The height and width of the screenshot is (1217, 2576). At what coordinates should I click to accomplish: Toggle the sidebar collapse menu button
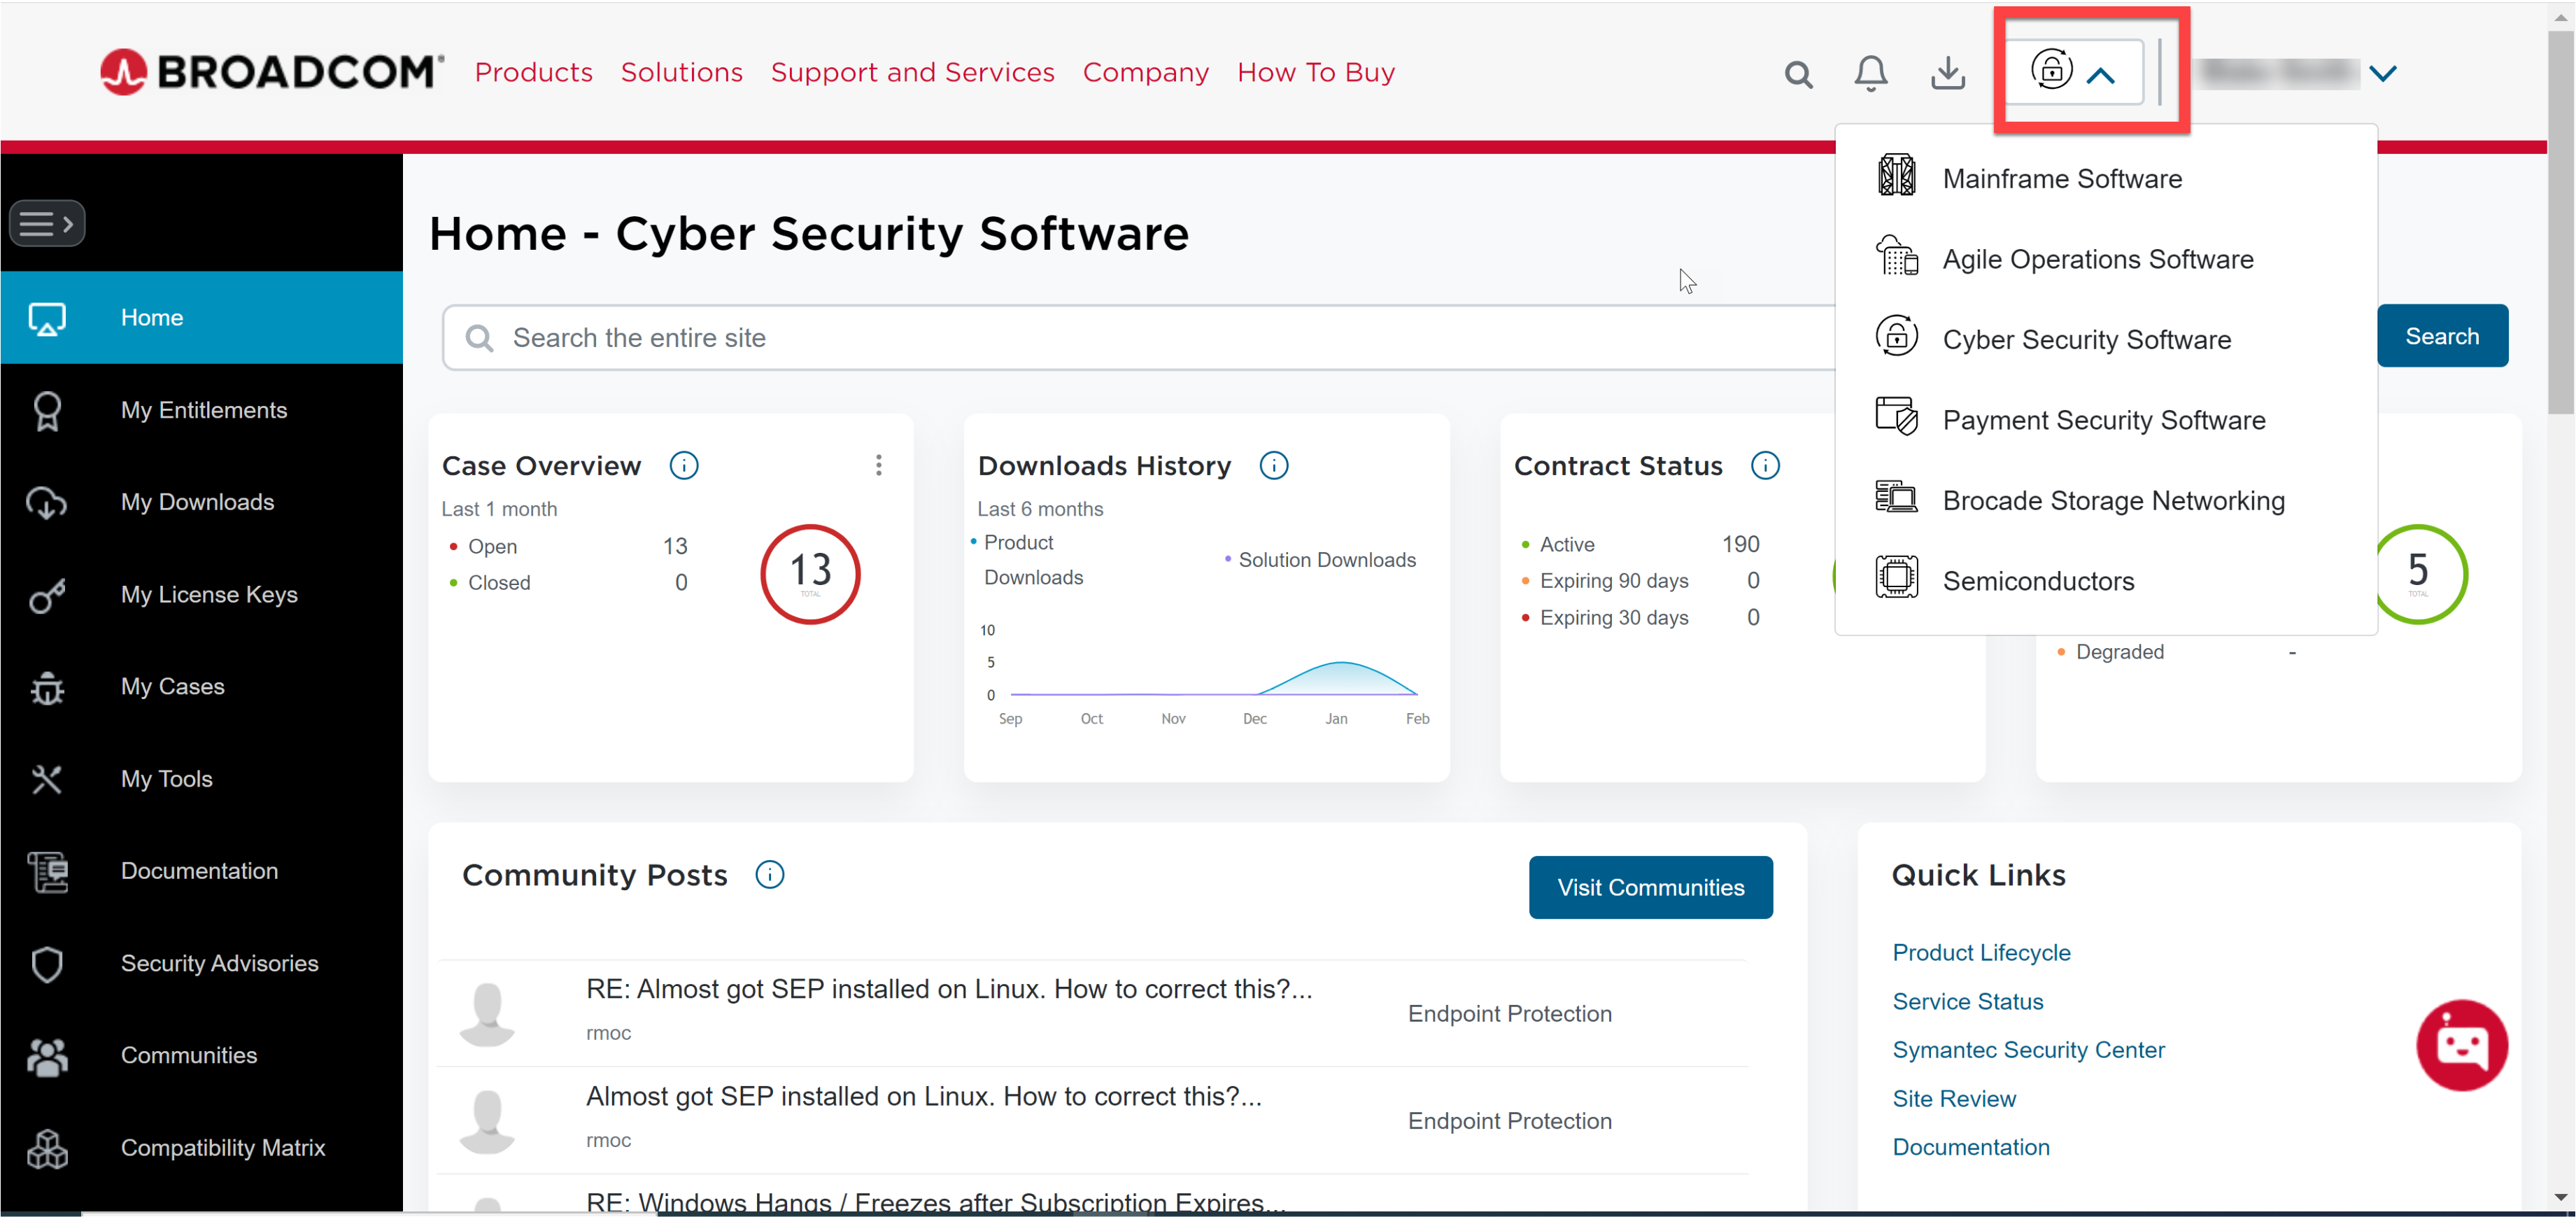47,223
